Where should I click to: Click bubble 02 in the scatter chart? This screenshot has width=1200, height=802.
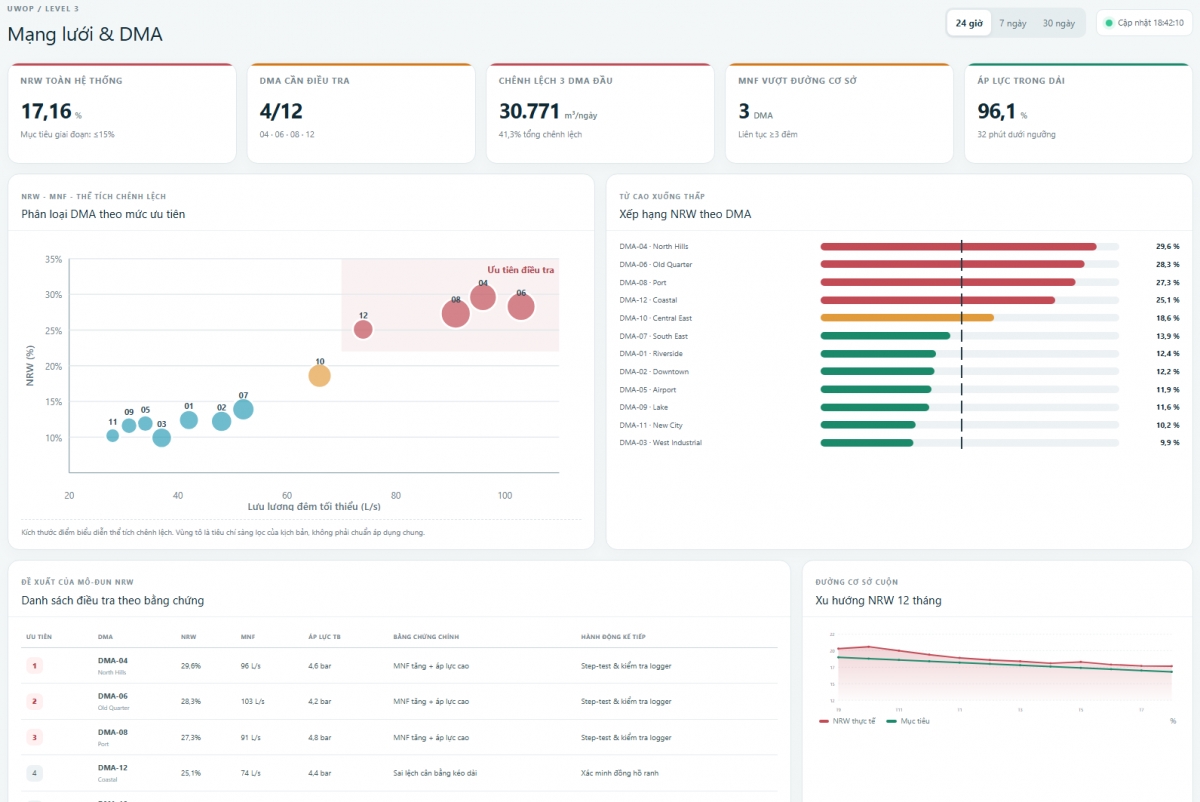pyautogui.click(x=221, y=421)
